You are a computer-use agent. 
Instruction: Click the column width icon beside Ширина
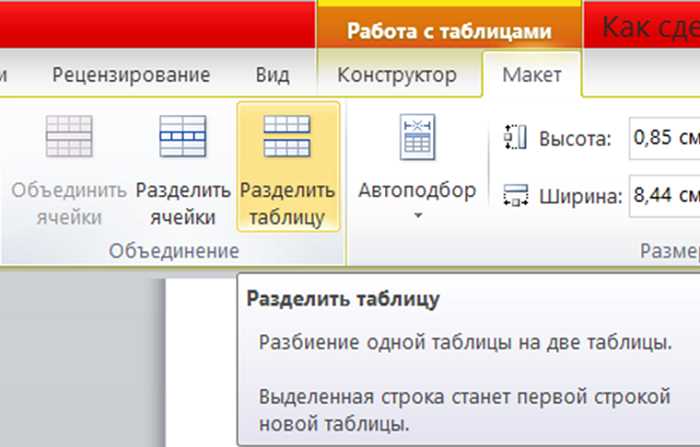click(x=516, y=196)
